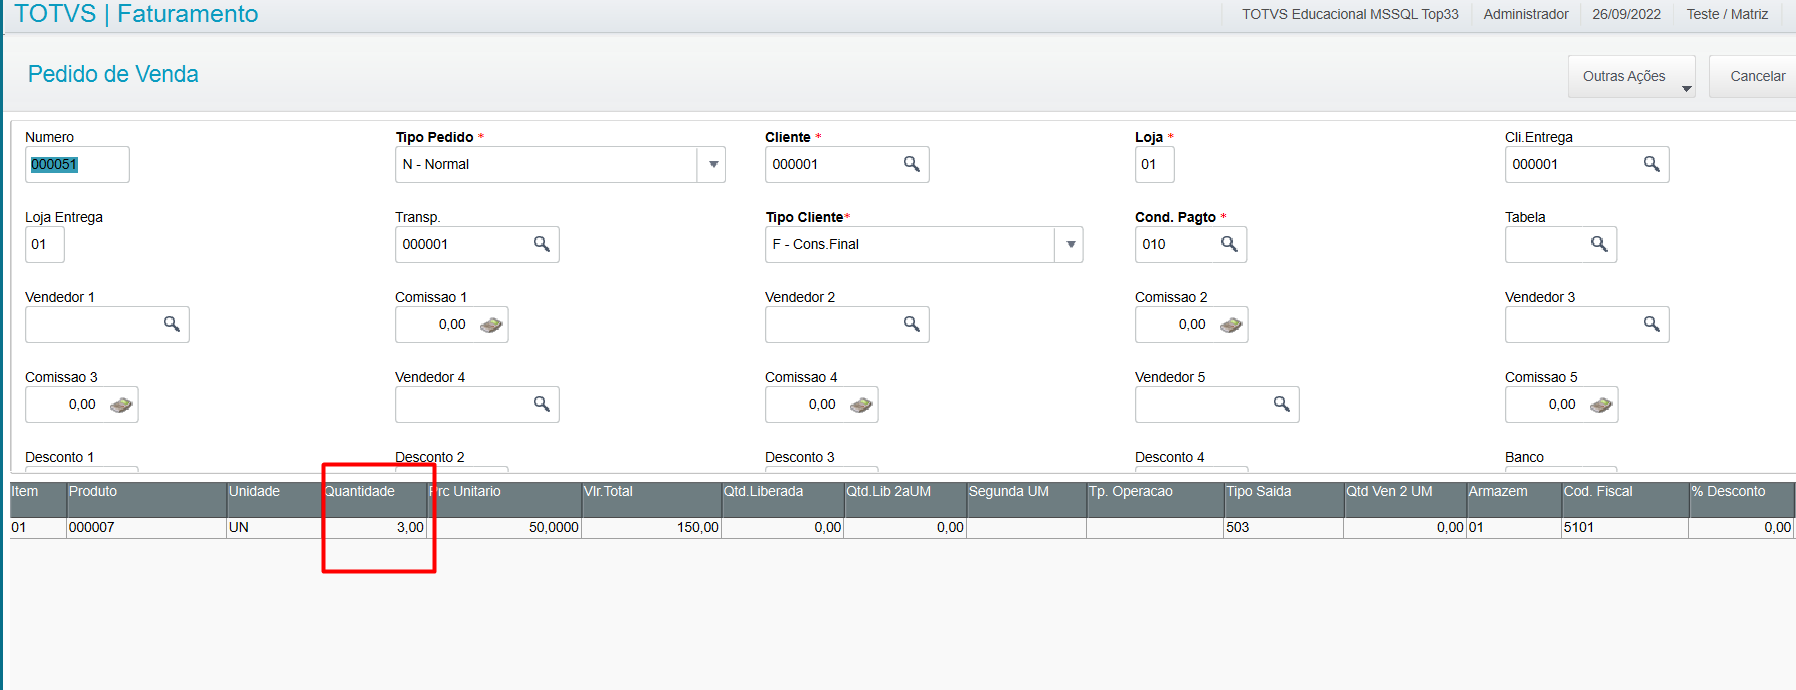Image resolution: width=1796 pixels, height=690 pixels.
Task: Open the Transp. field lookup magnifier
Action: [541, 244]
